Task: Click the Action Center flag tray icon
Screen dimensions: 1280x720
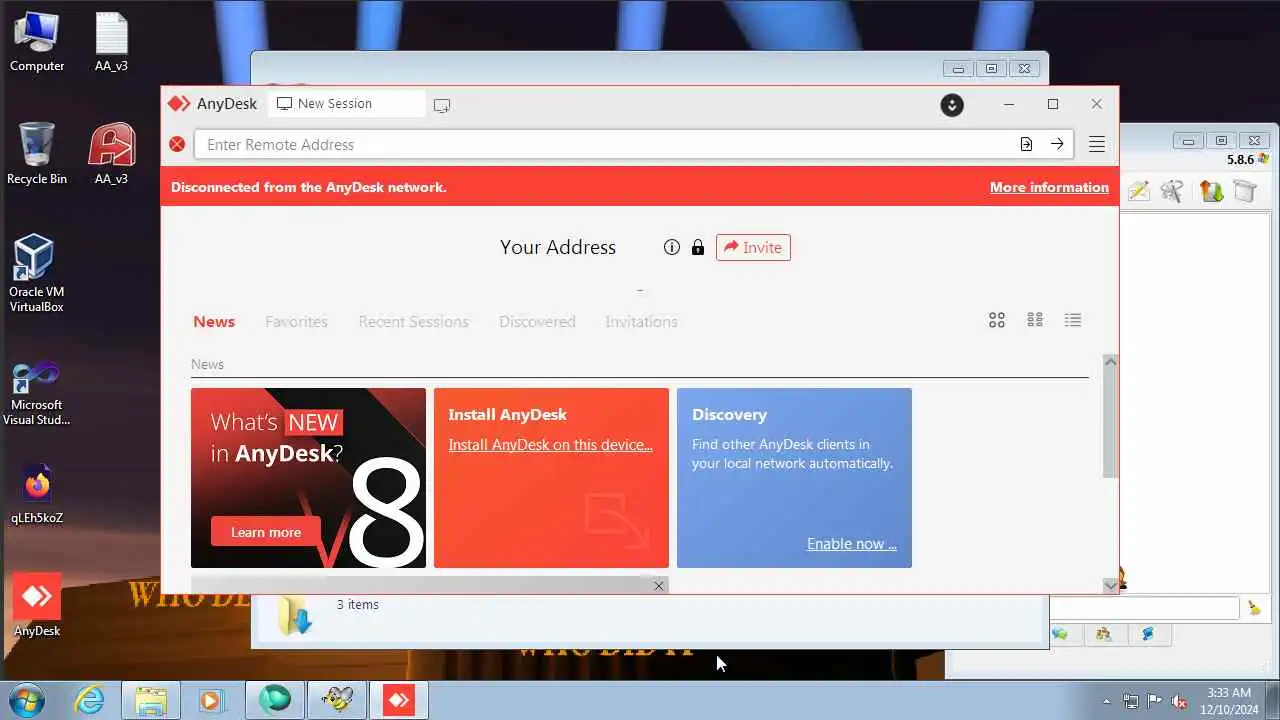Action: click(x=1155, y=701)
